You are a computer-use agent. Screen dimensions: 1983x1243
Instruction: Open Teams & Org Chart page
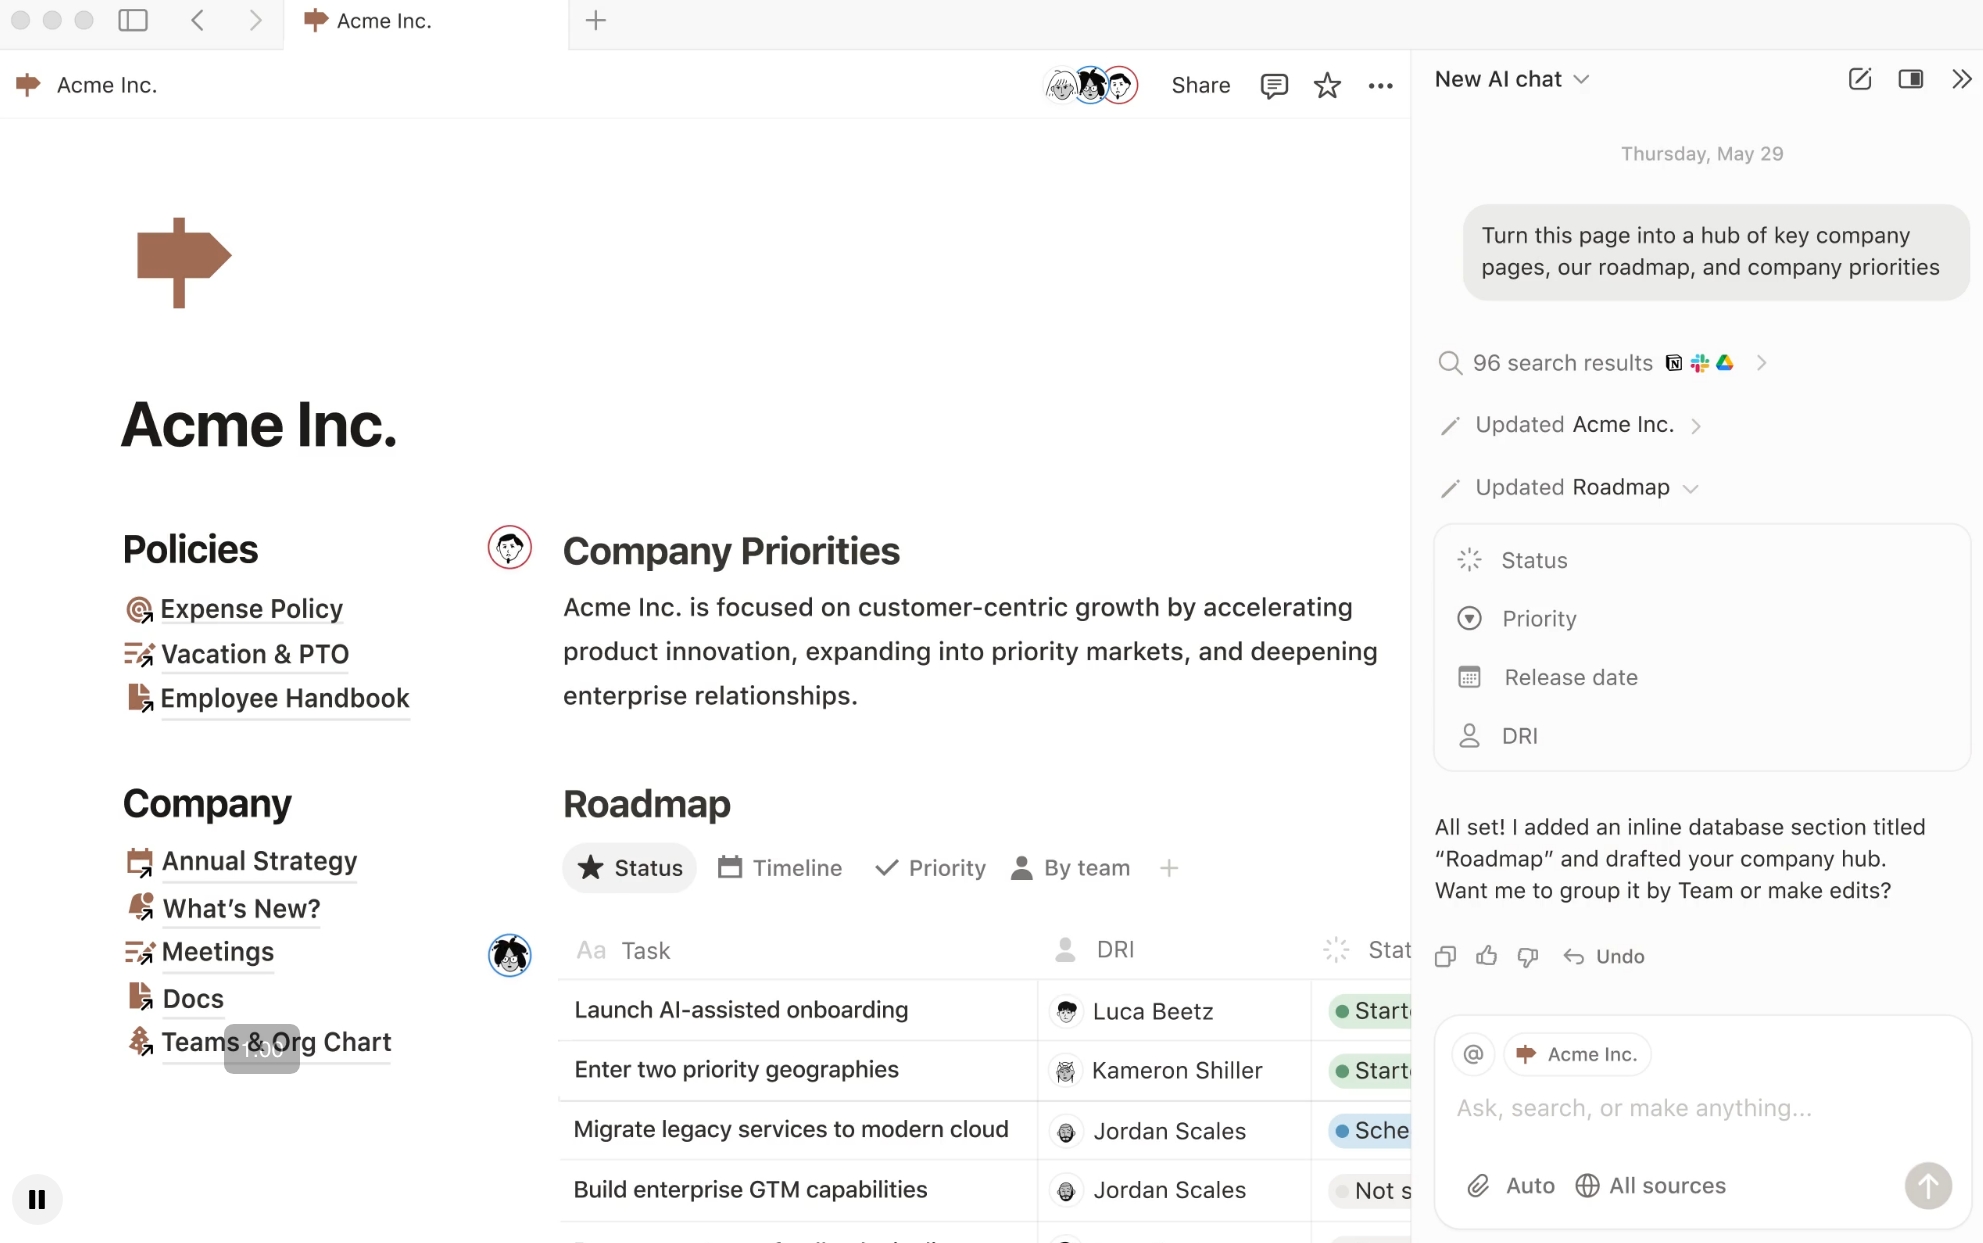tap(259, 1042)
